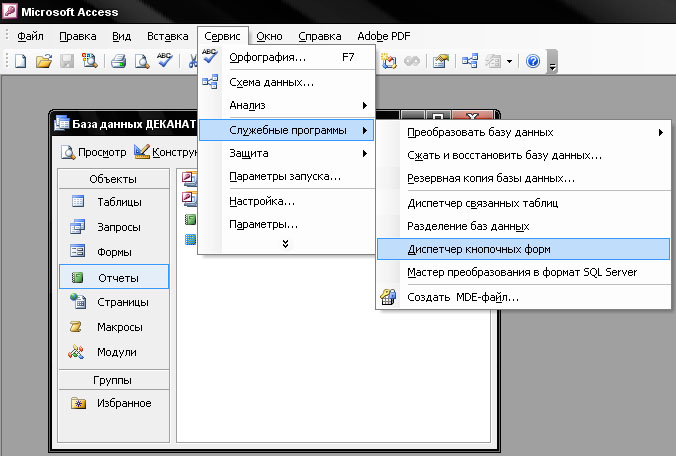Choose Параметры запуска… menu entry
The height and width of the screenshot is (456, 676).
click(x=286, y=176)
